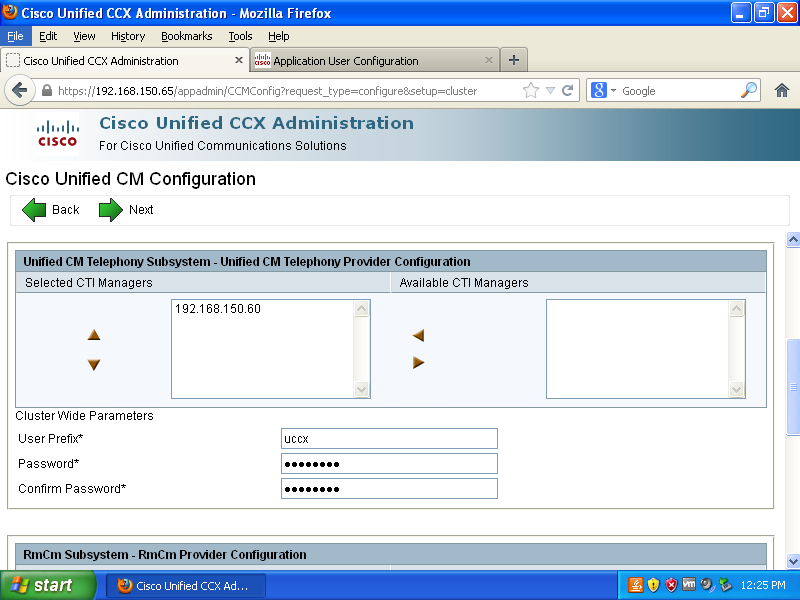Image resolution: width=800 pixels, height=600 pixels.
Task: Move selected CTI manager up arrow
Action: pos(94,335)
